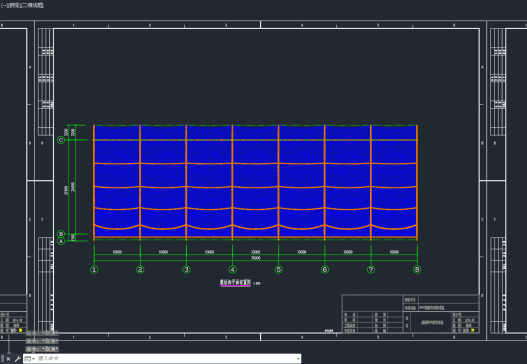Select grid axis bubble 1

tap(94, 270)
